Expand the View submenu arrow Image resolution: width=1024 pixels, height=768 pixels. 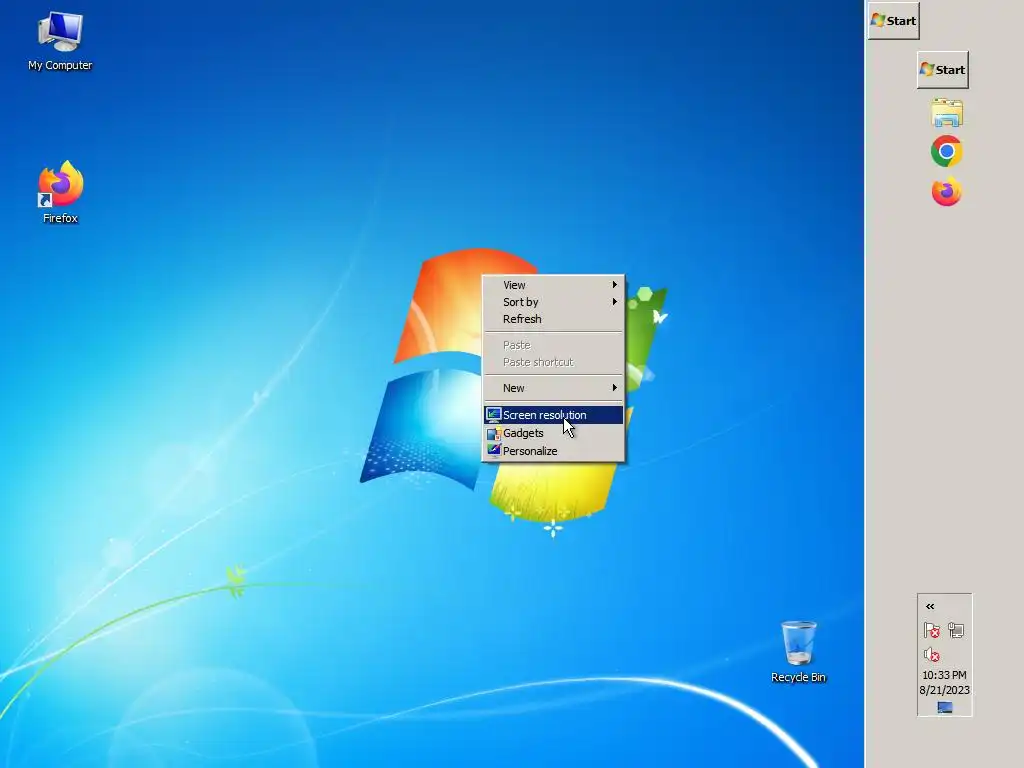pyautogui.click(x=615, y=285)
